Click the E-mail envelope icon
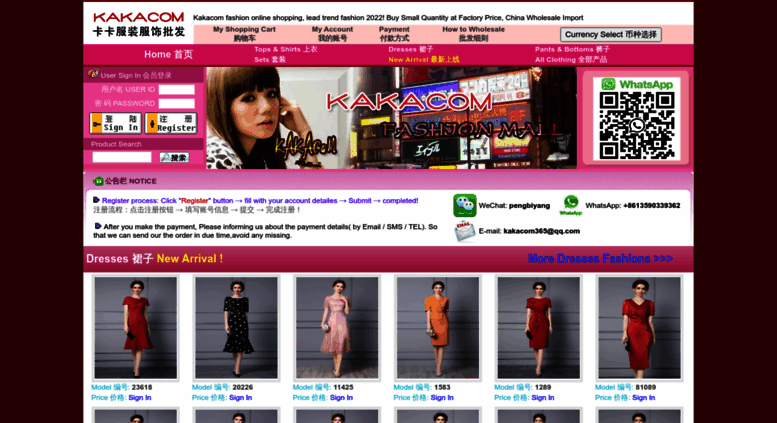Image resolution: width=777 pixels, height=423 pixels. point(465,231)
